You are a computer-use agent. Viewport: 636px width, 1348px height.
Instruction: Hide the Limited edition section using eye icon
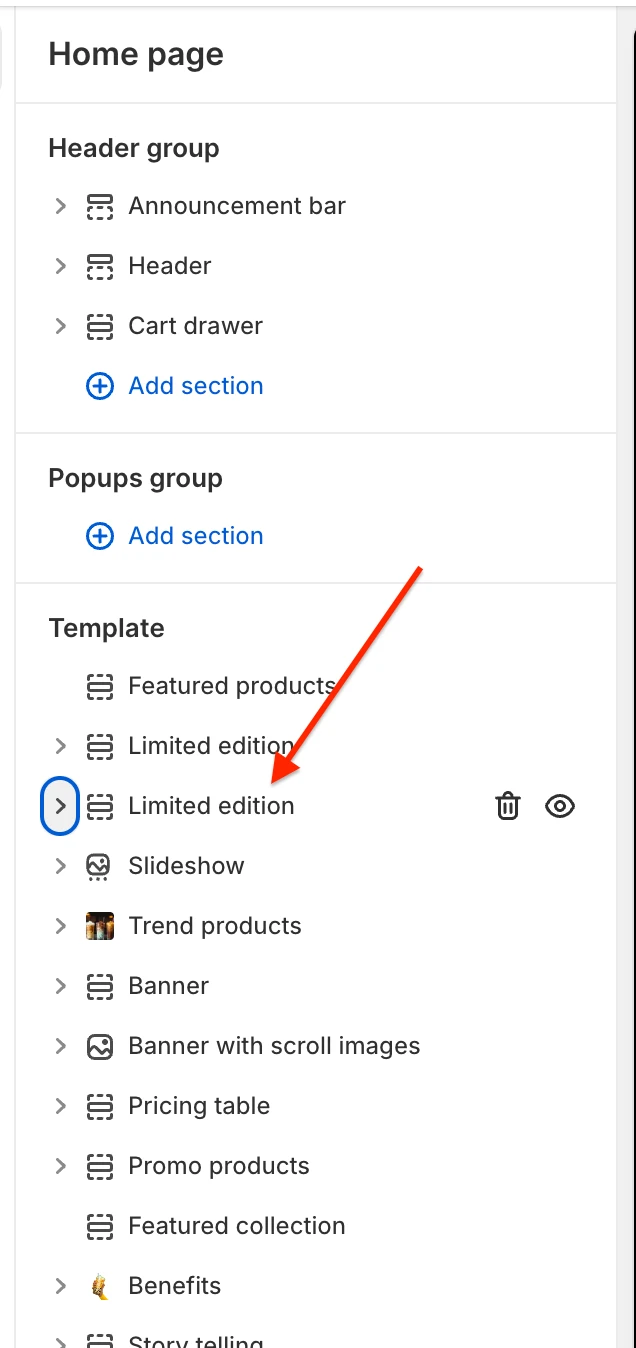(x=560, y=806)
